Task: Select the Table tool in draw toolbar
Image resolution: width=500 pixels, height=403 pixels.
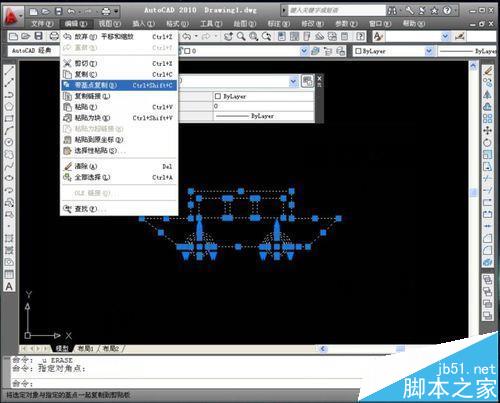Action: (9, 275)
